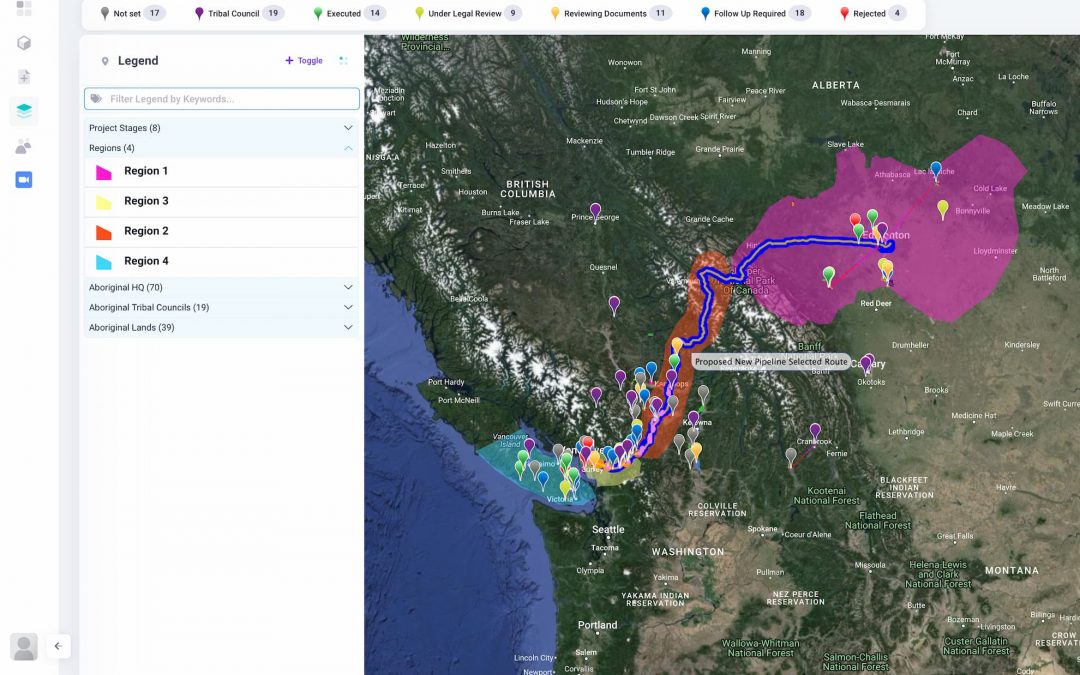
Task: Open the people/users sidebar icon
Action: click(x=24, y=146)
